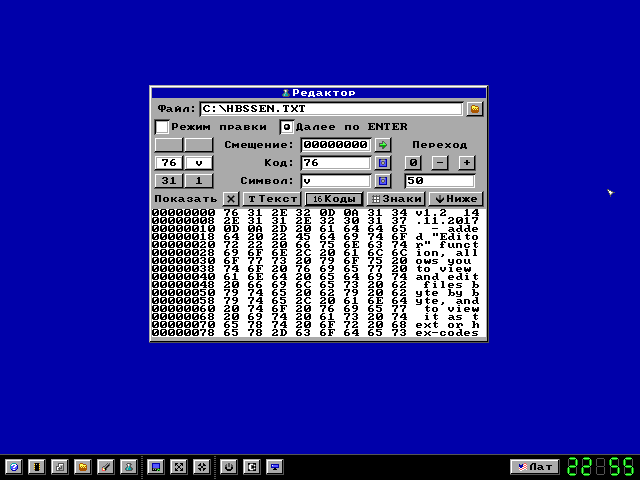640x480 pixels.
Task: Click the paintbrush icon in the taskbar
Action: [x=105, y=466]
